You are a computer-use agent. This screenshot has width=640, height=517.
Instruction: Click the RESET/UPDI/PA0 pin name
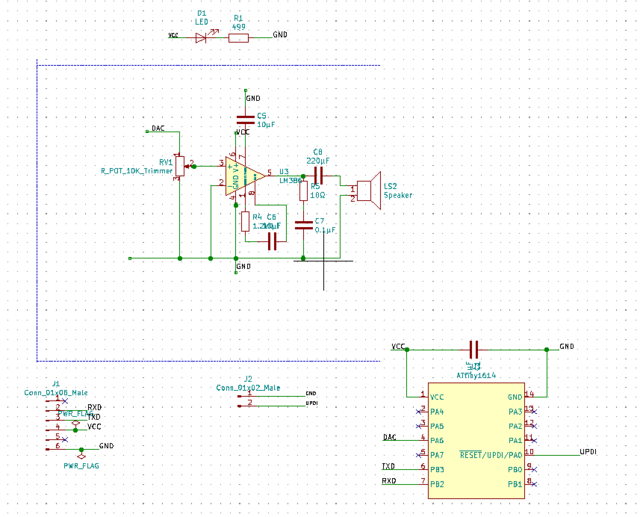click(491, 455)
